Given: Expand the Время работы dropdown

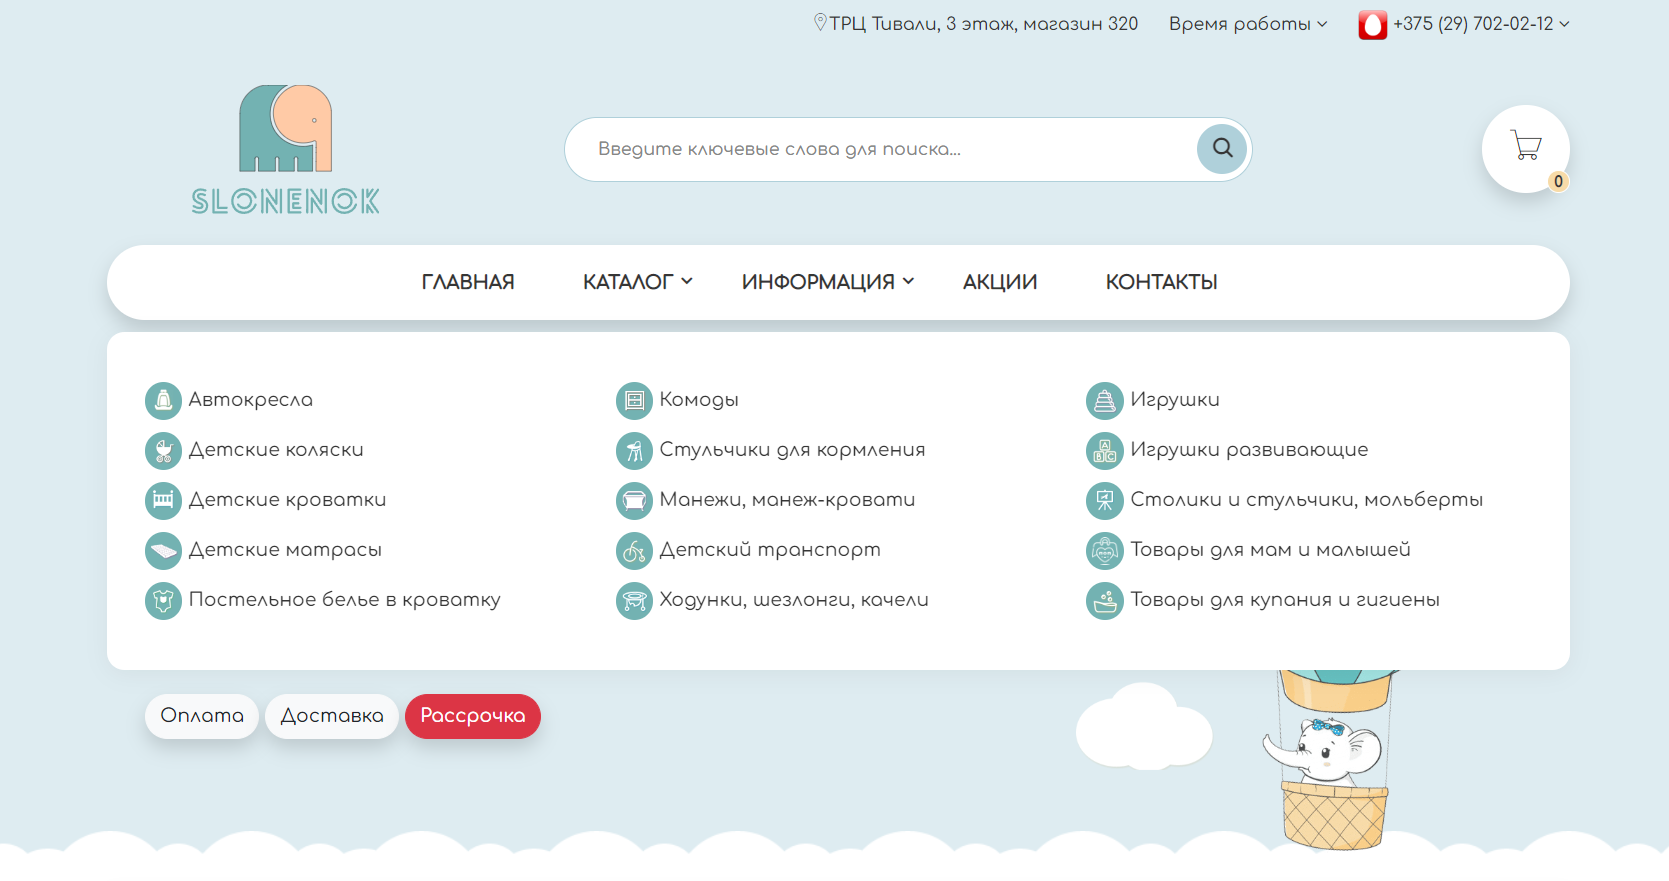Looking at the screenshot, I should [1248, 24].
